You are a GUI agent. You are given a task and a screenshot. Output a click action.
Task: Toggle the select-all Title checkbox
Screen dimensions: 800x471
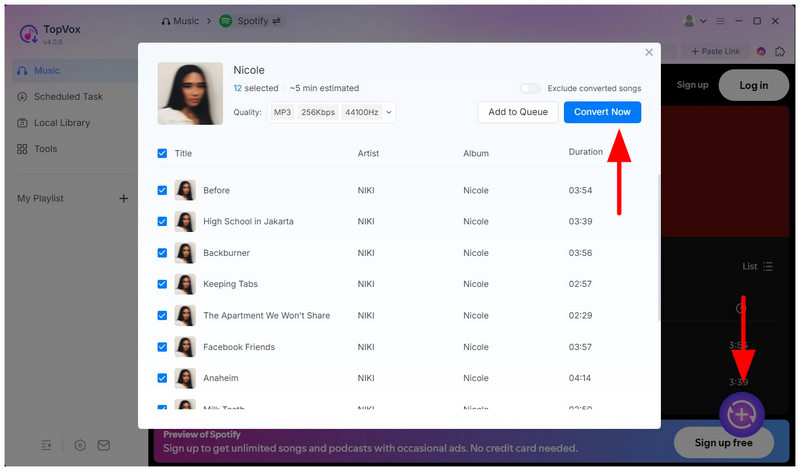(162, 153)
